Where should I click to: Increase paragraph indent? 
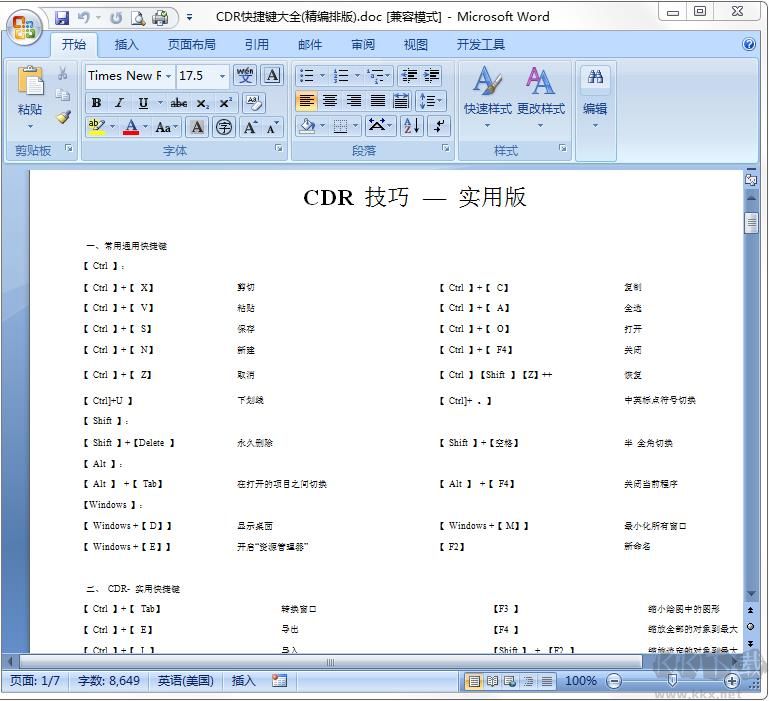pyautogui.click(x=431, y=76)
